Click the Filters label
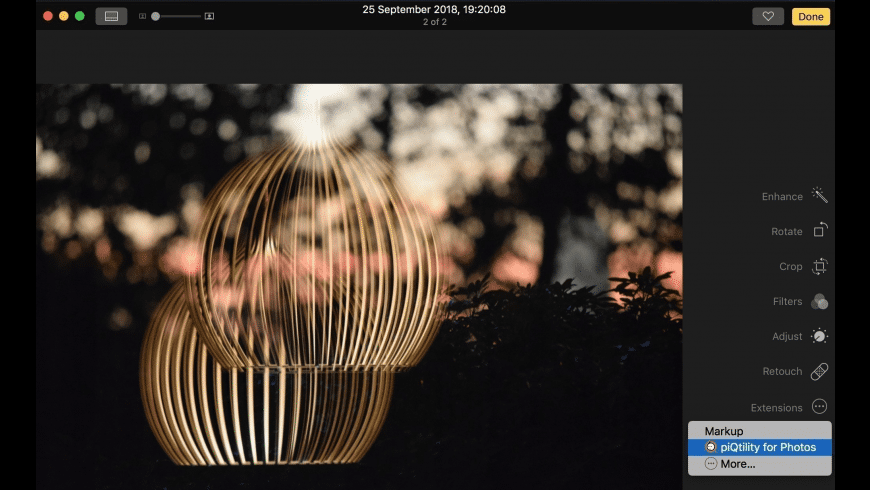Screen dimensions: 870x490 point(787,301)
